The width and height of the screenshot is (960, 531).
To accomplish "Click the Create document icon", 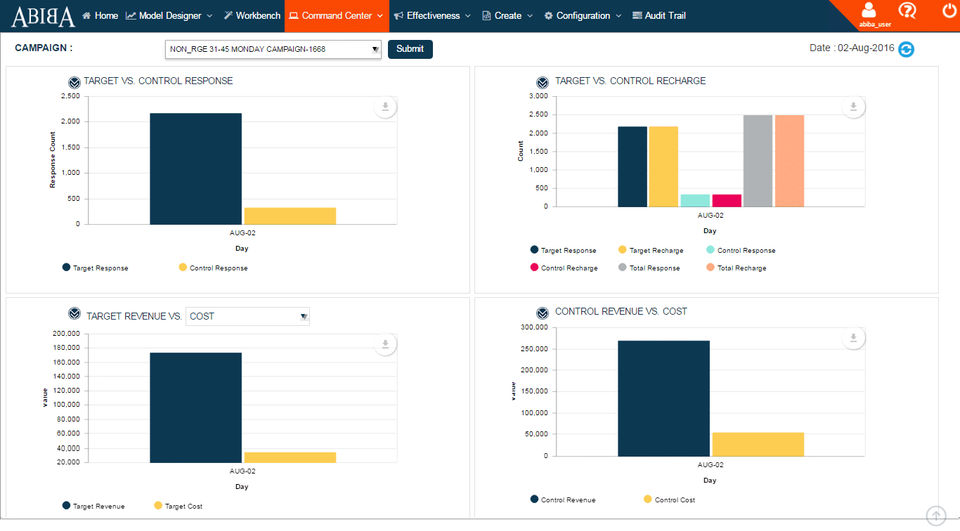I will pos(486,15).
